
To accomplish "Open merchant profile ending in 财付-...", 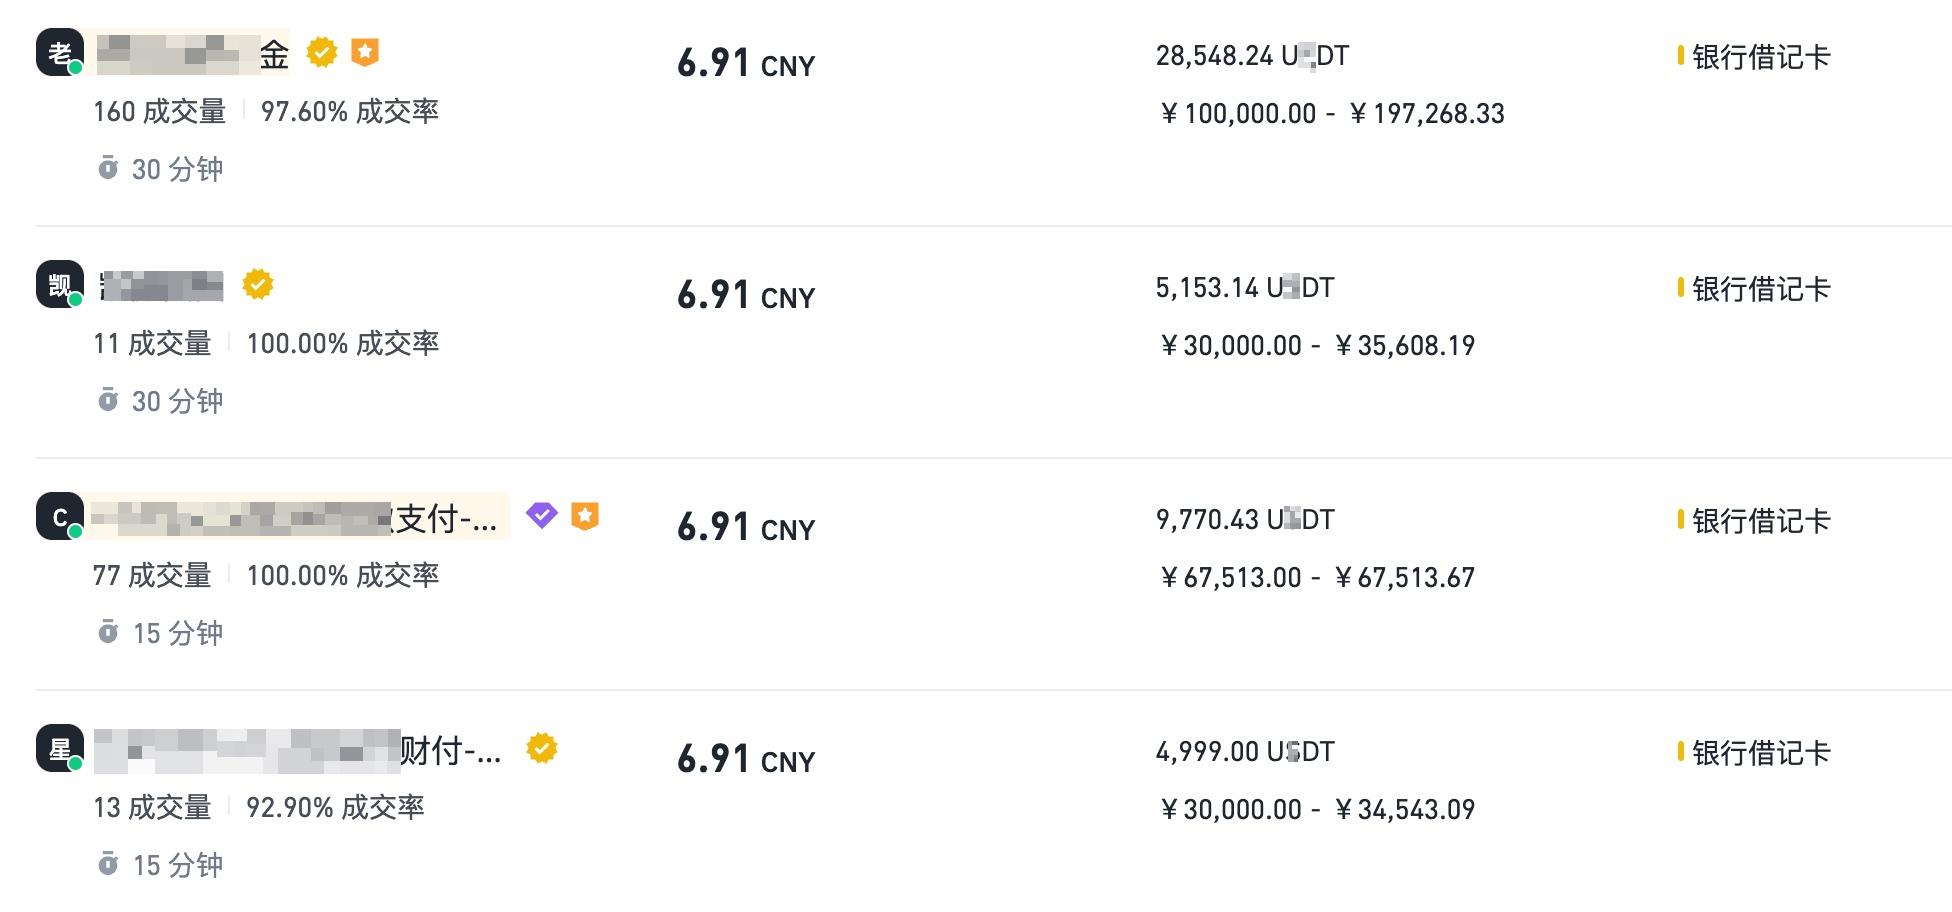I will click(x=298, y=749).
